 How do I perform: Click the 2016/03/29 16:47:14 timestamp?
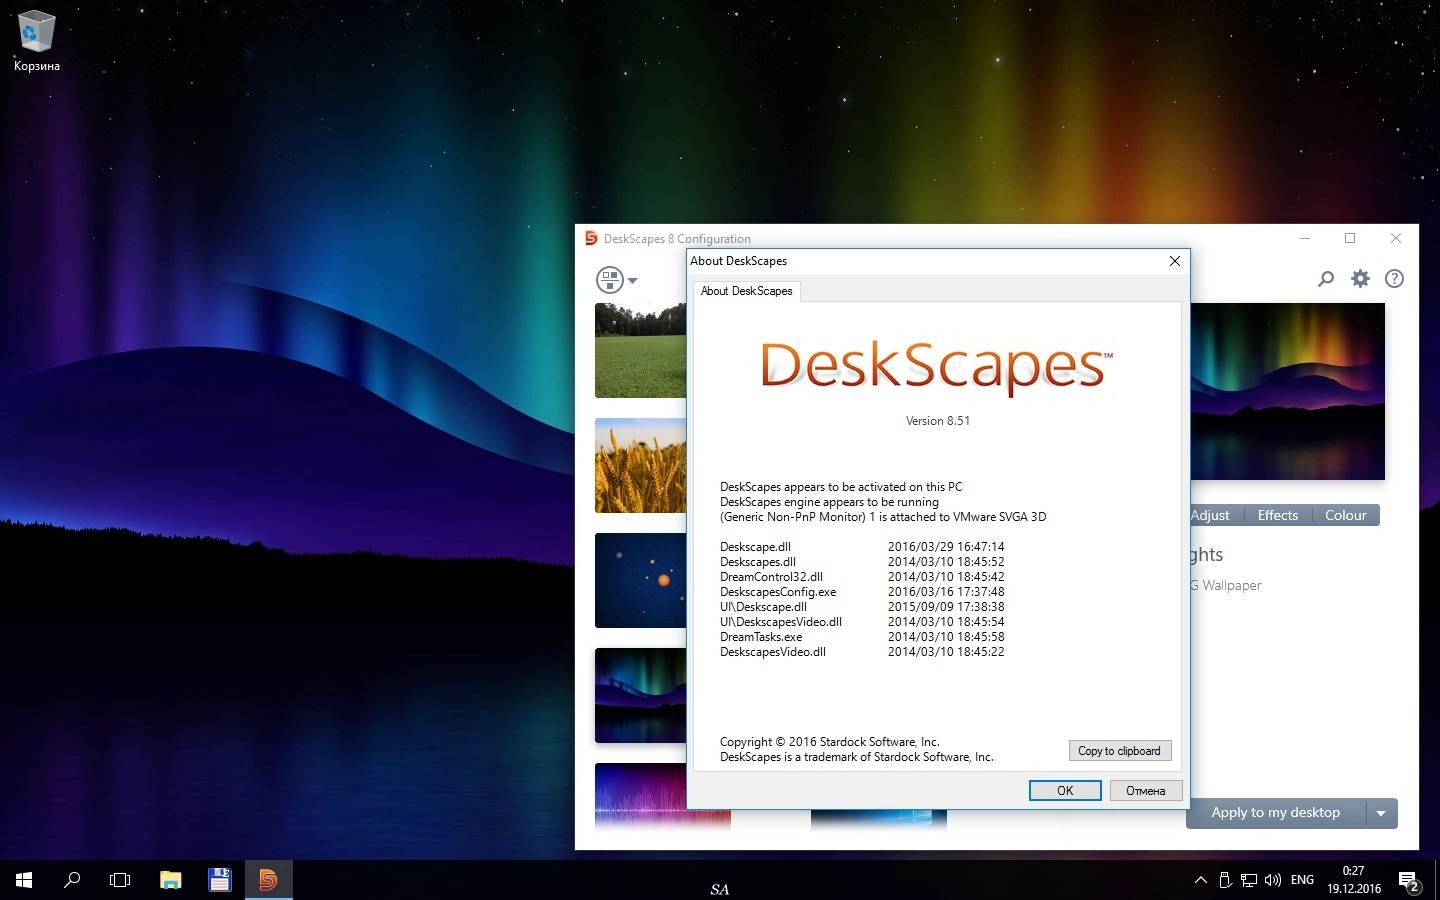tap(946, 547)
